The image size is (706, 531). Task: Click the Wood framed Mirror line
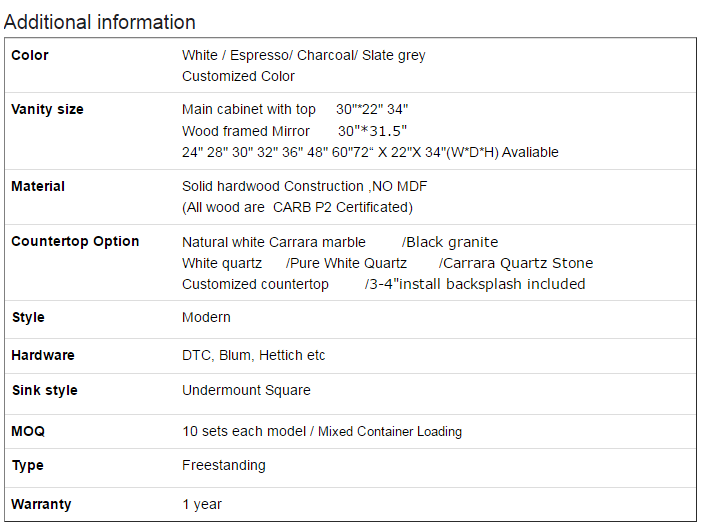(x=294, y=131)
